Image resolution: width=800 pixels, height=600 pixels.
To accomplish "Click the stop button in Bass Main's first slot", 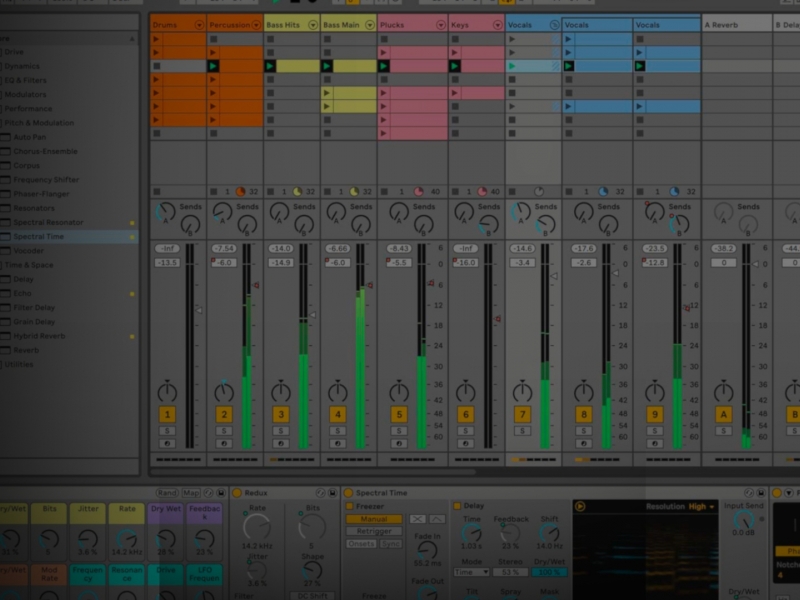I will pos(327,40).
